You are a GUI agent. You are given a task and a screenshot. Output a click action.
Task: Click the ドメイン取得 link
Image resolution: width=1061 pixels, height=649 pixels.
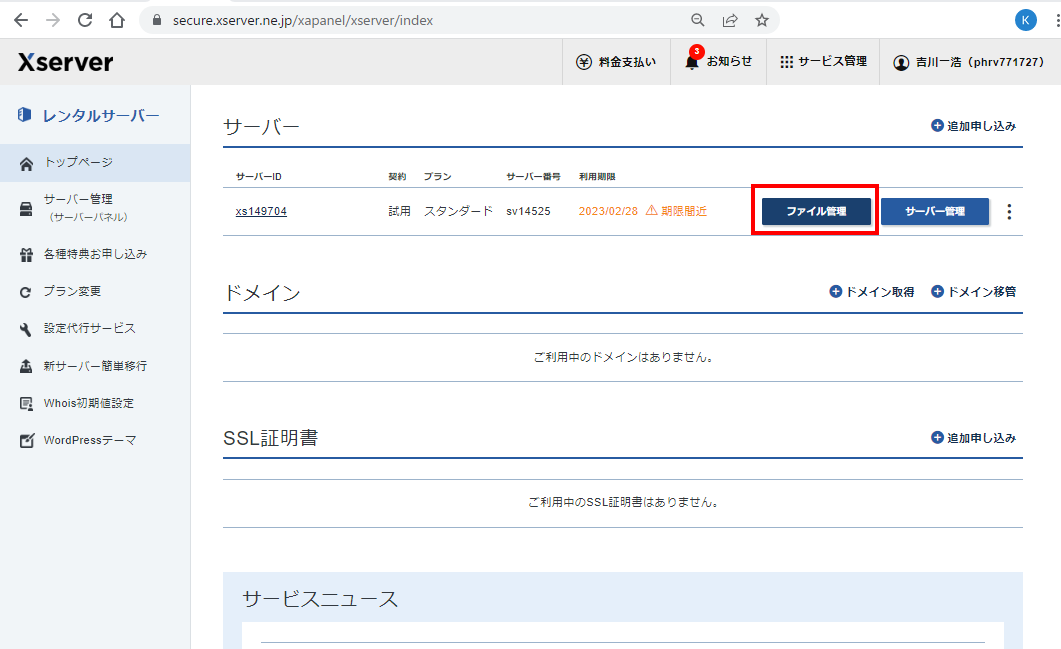[872, 292]
